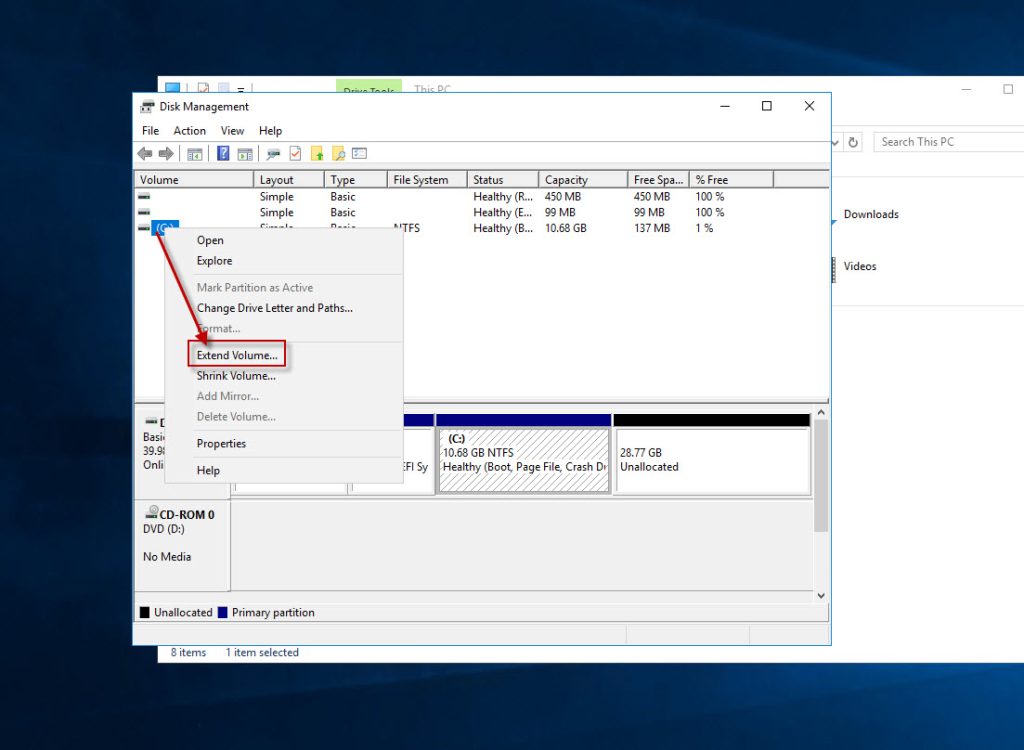Choose Extend Volume from context menu
Image resolution: width=1024 pixels, height=750 pixels.
237,355
